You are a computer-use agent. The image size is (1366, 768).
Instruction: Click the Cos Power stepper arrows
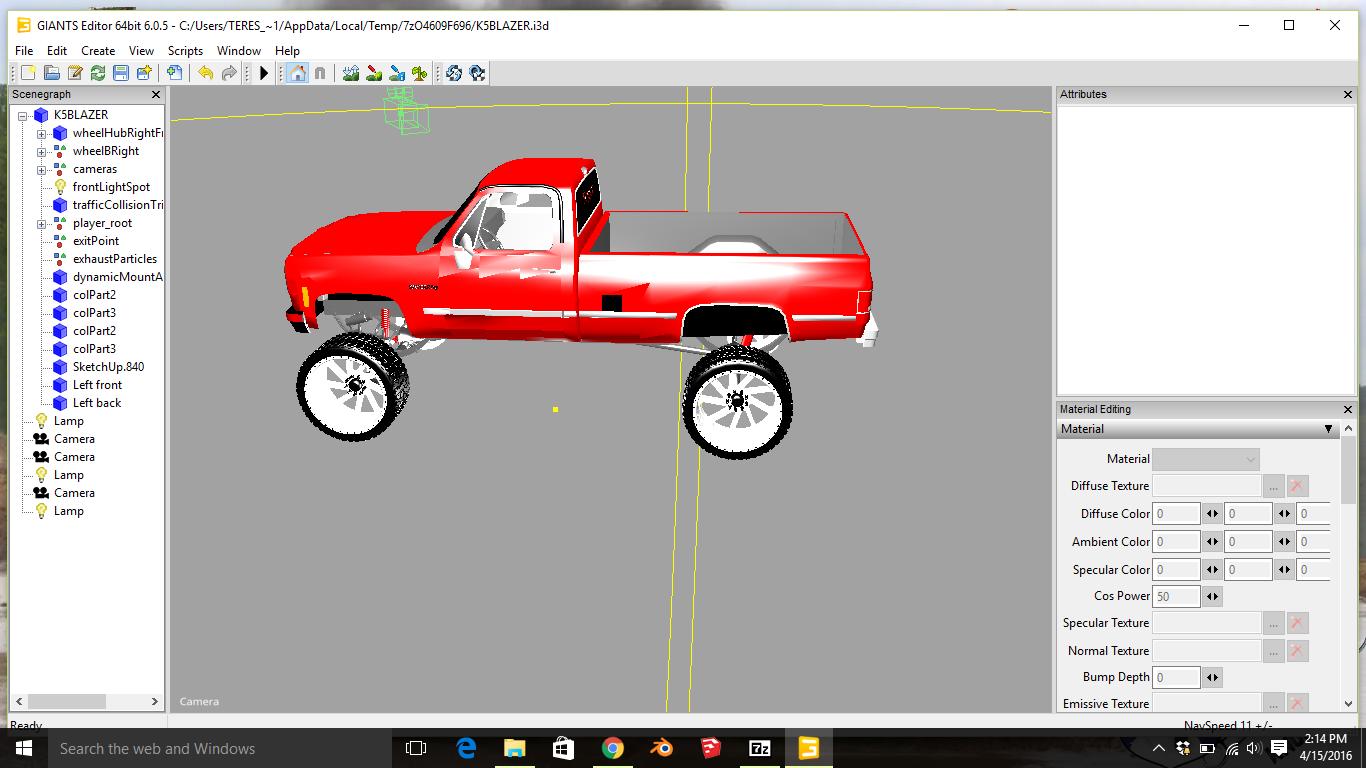1212,596
